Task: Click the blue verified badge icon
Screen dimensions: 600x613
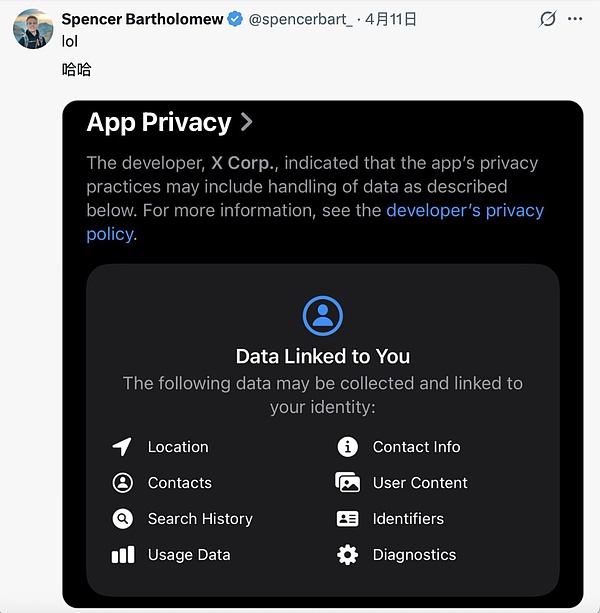Action: tap(236, 19)
